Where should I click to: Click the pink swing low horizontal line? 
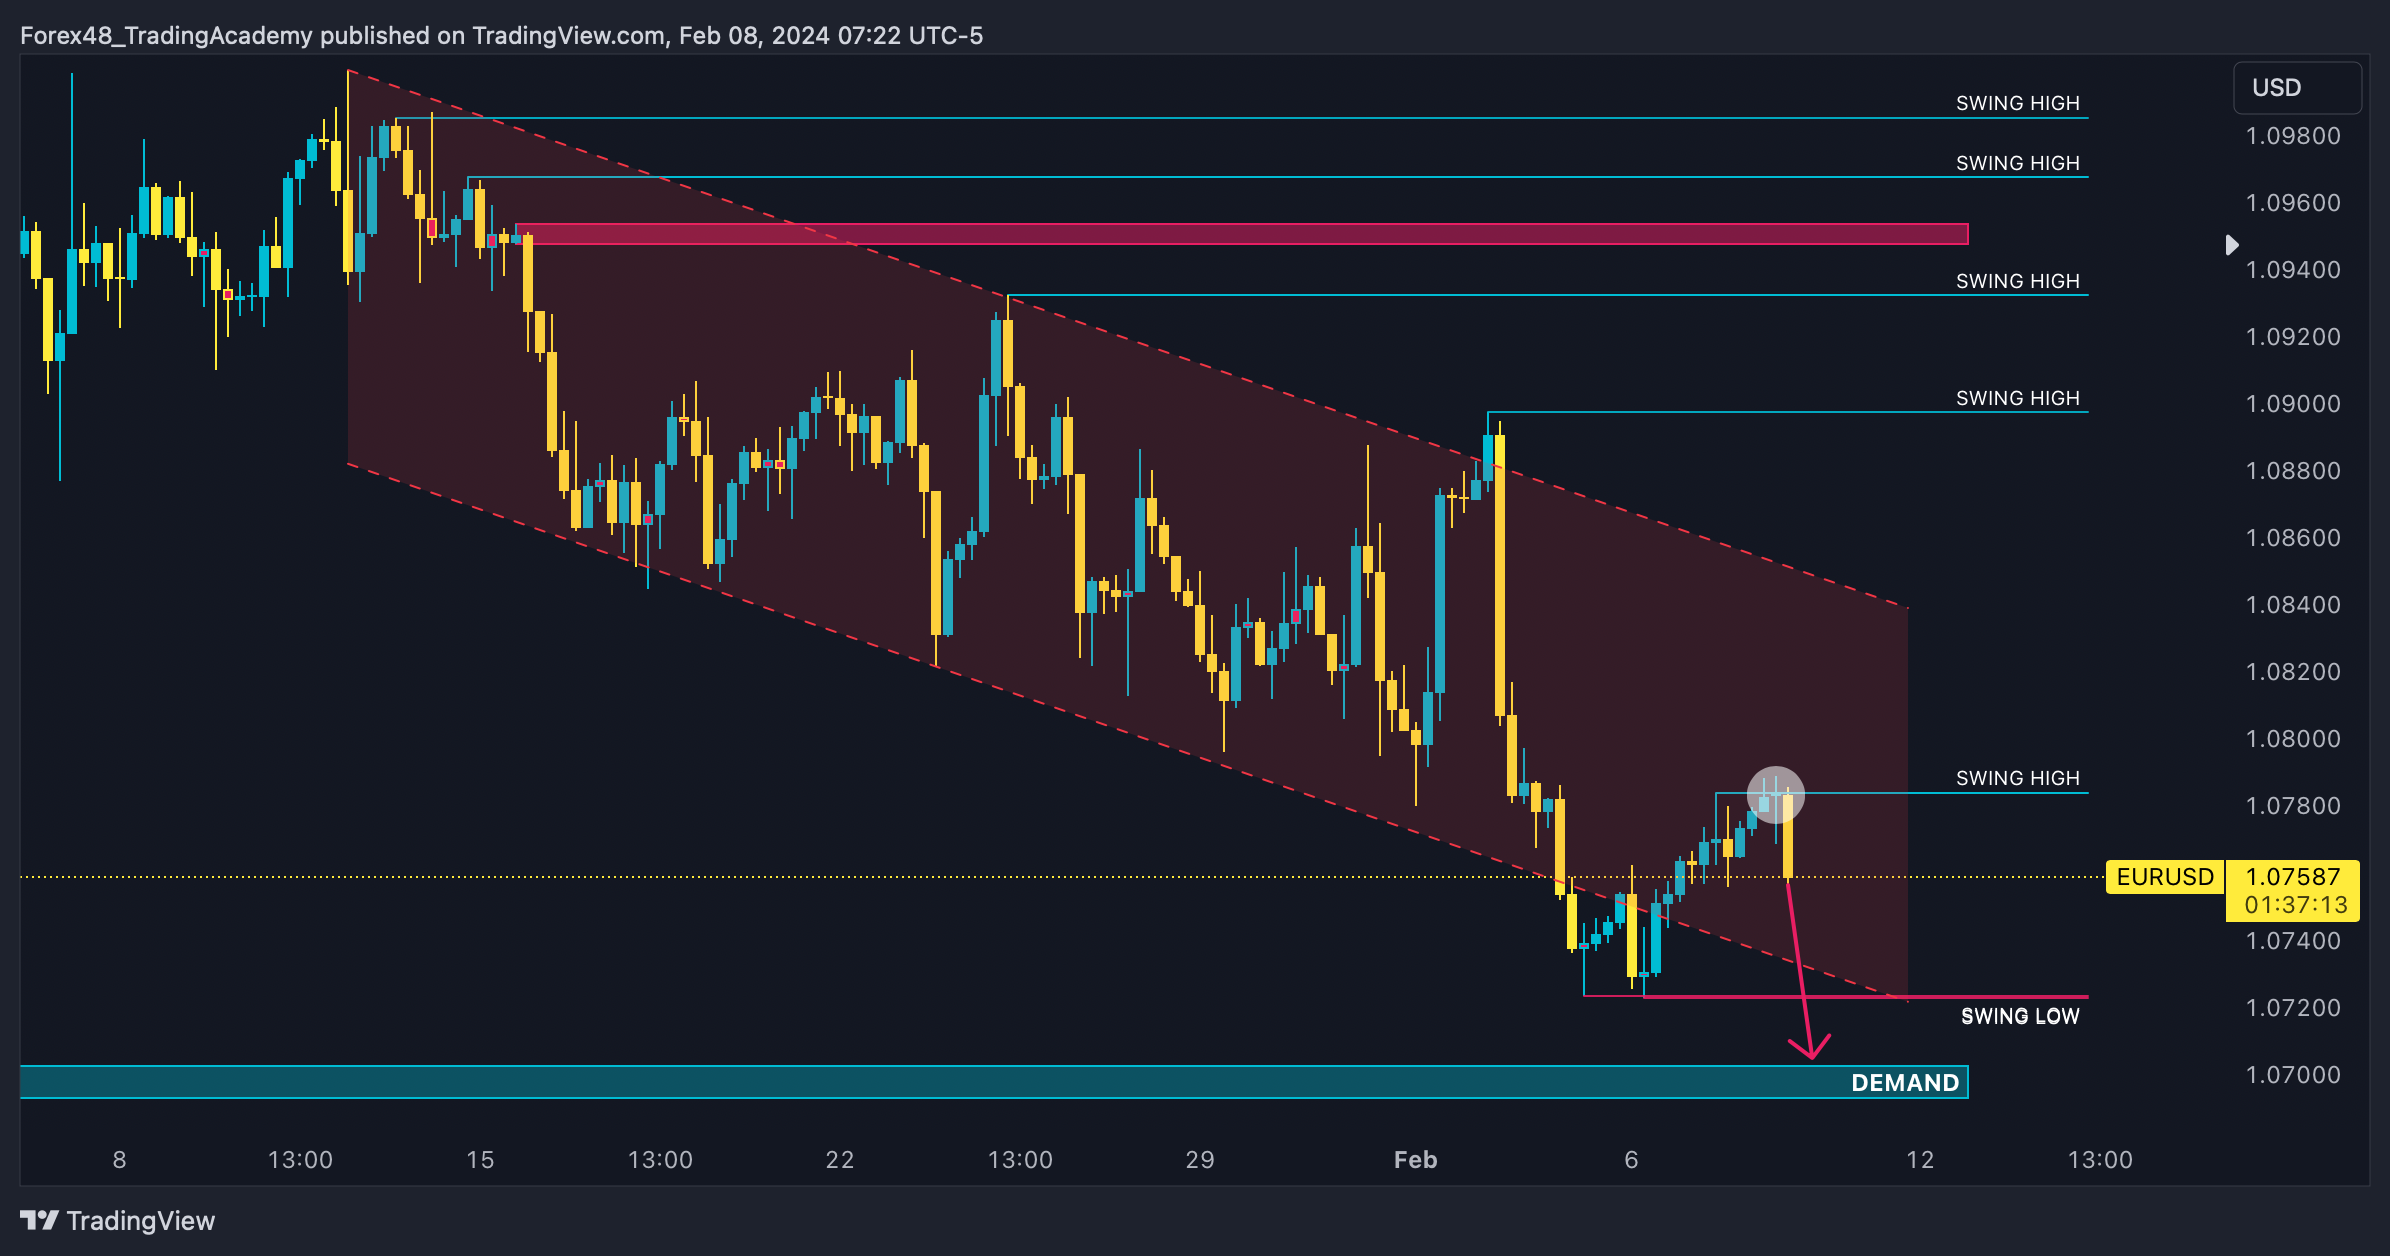pos(1866,997)
